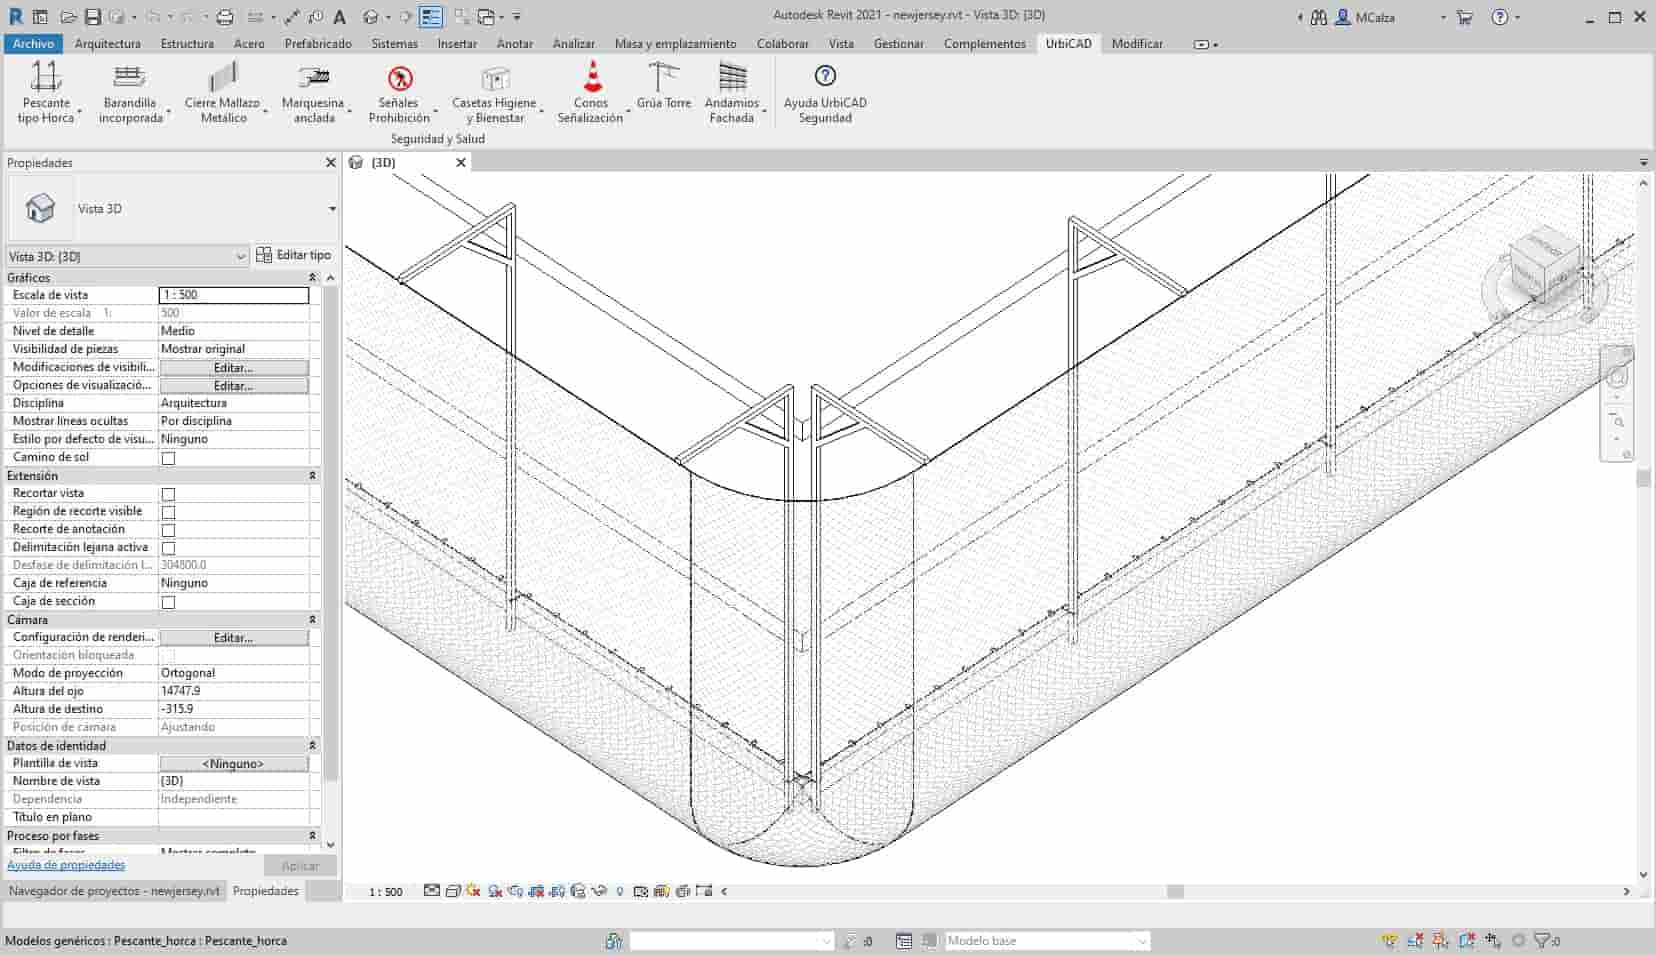Click the sun path icon in view control bar
The width and height of the screenshot is (1656, 955).
pyautogui.click(x=474, y=891)
